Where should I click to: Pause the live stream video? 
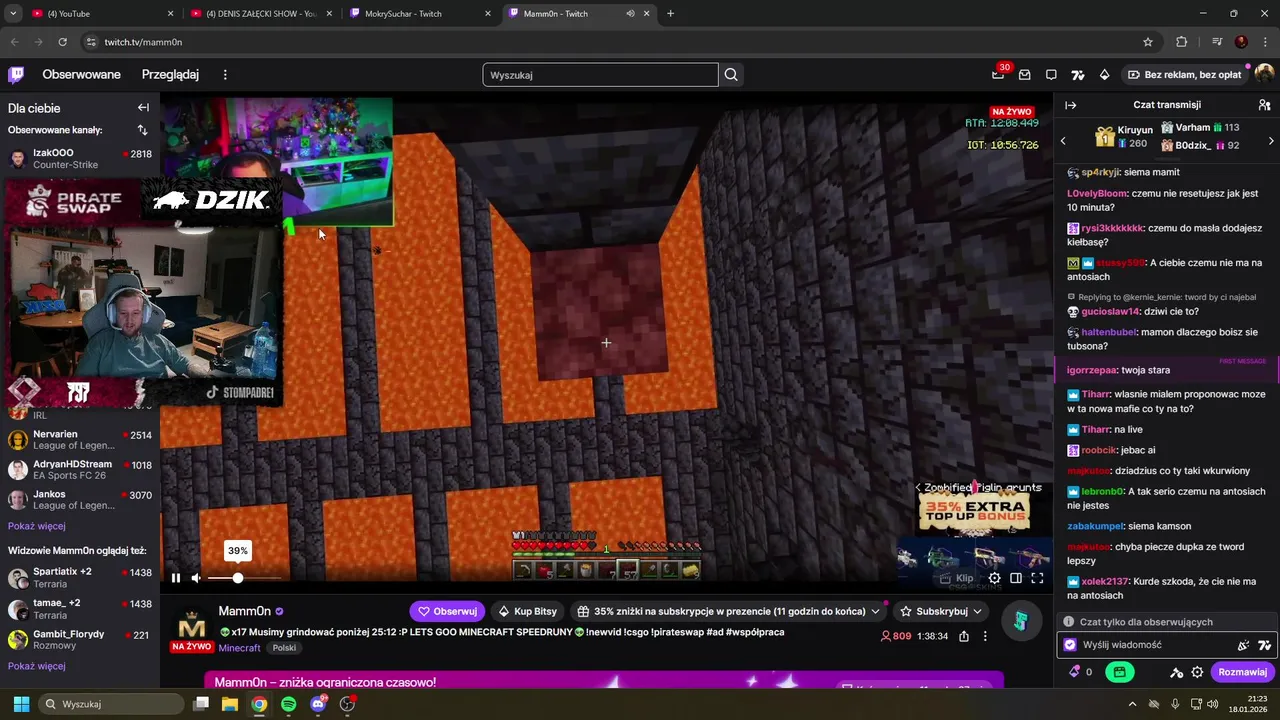click(x=175, y=578)
